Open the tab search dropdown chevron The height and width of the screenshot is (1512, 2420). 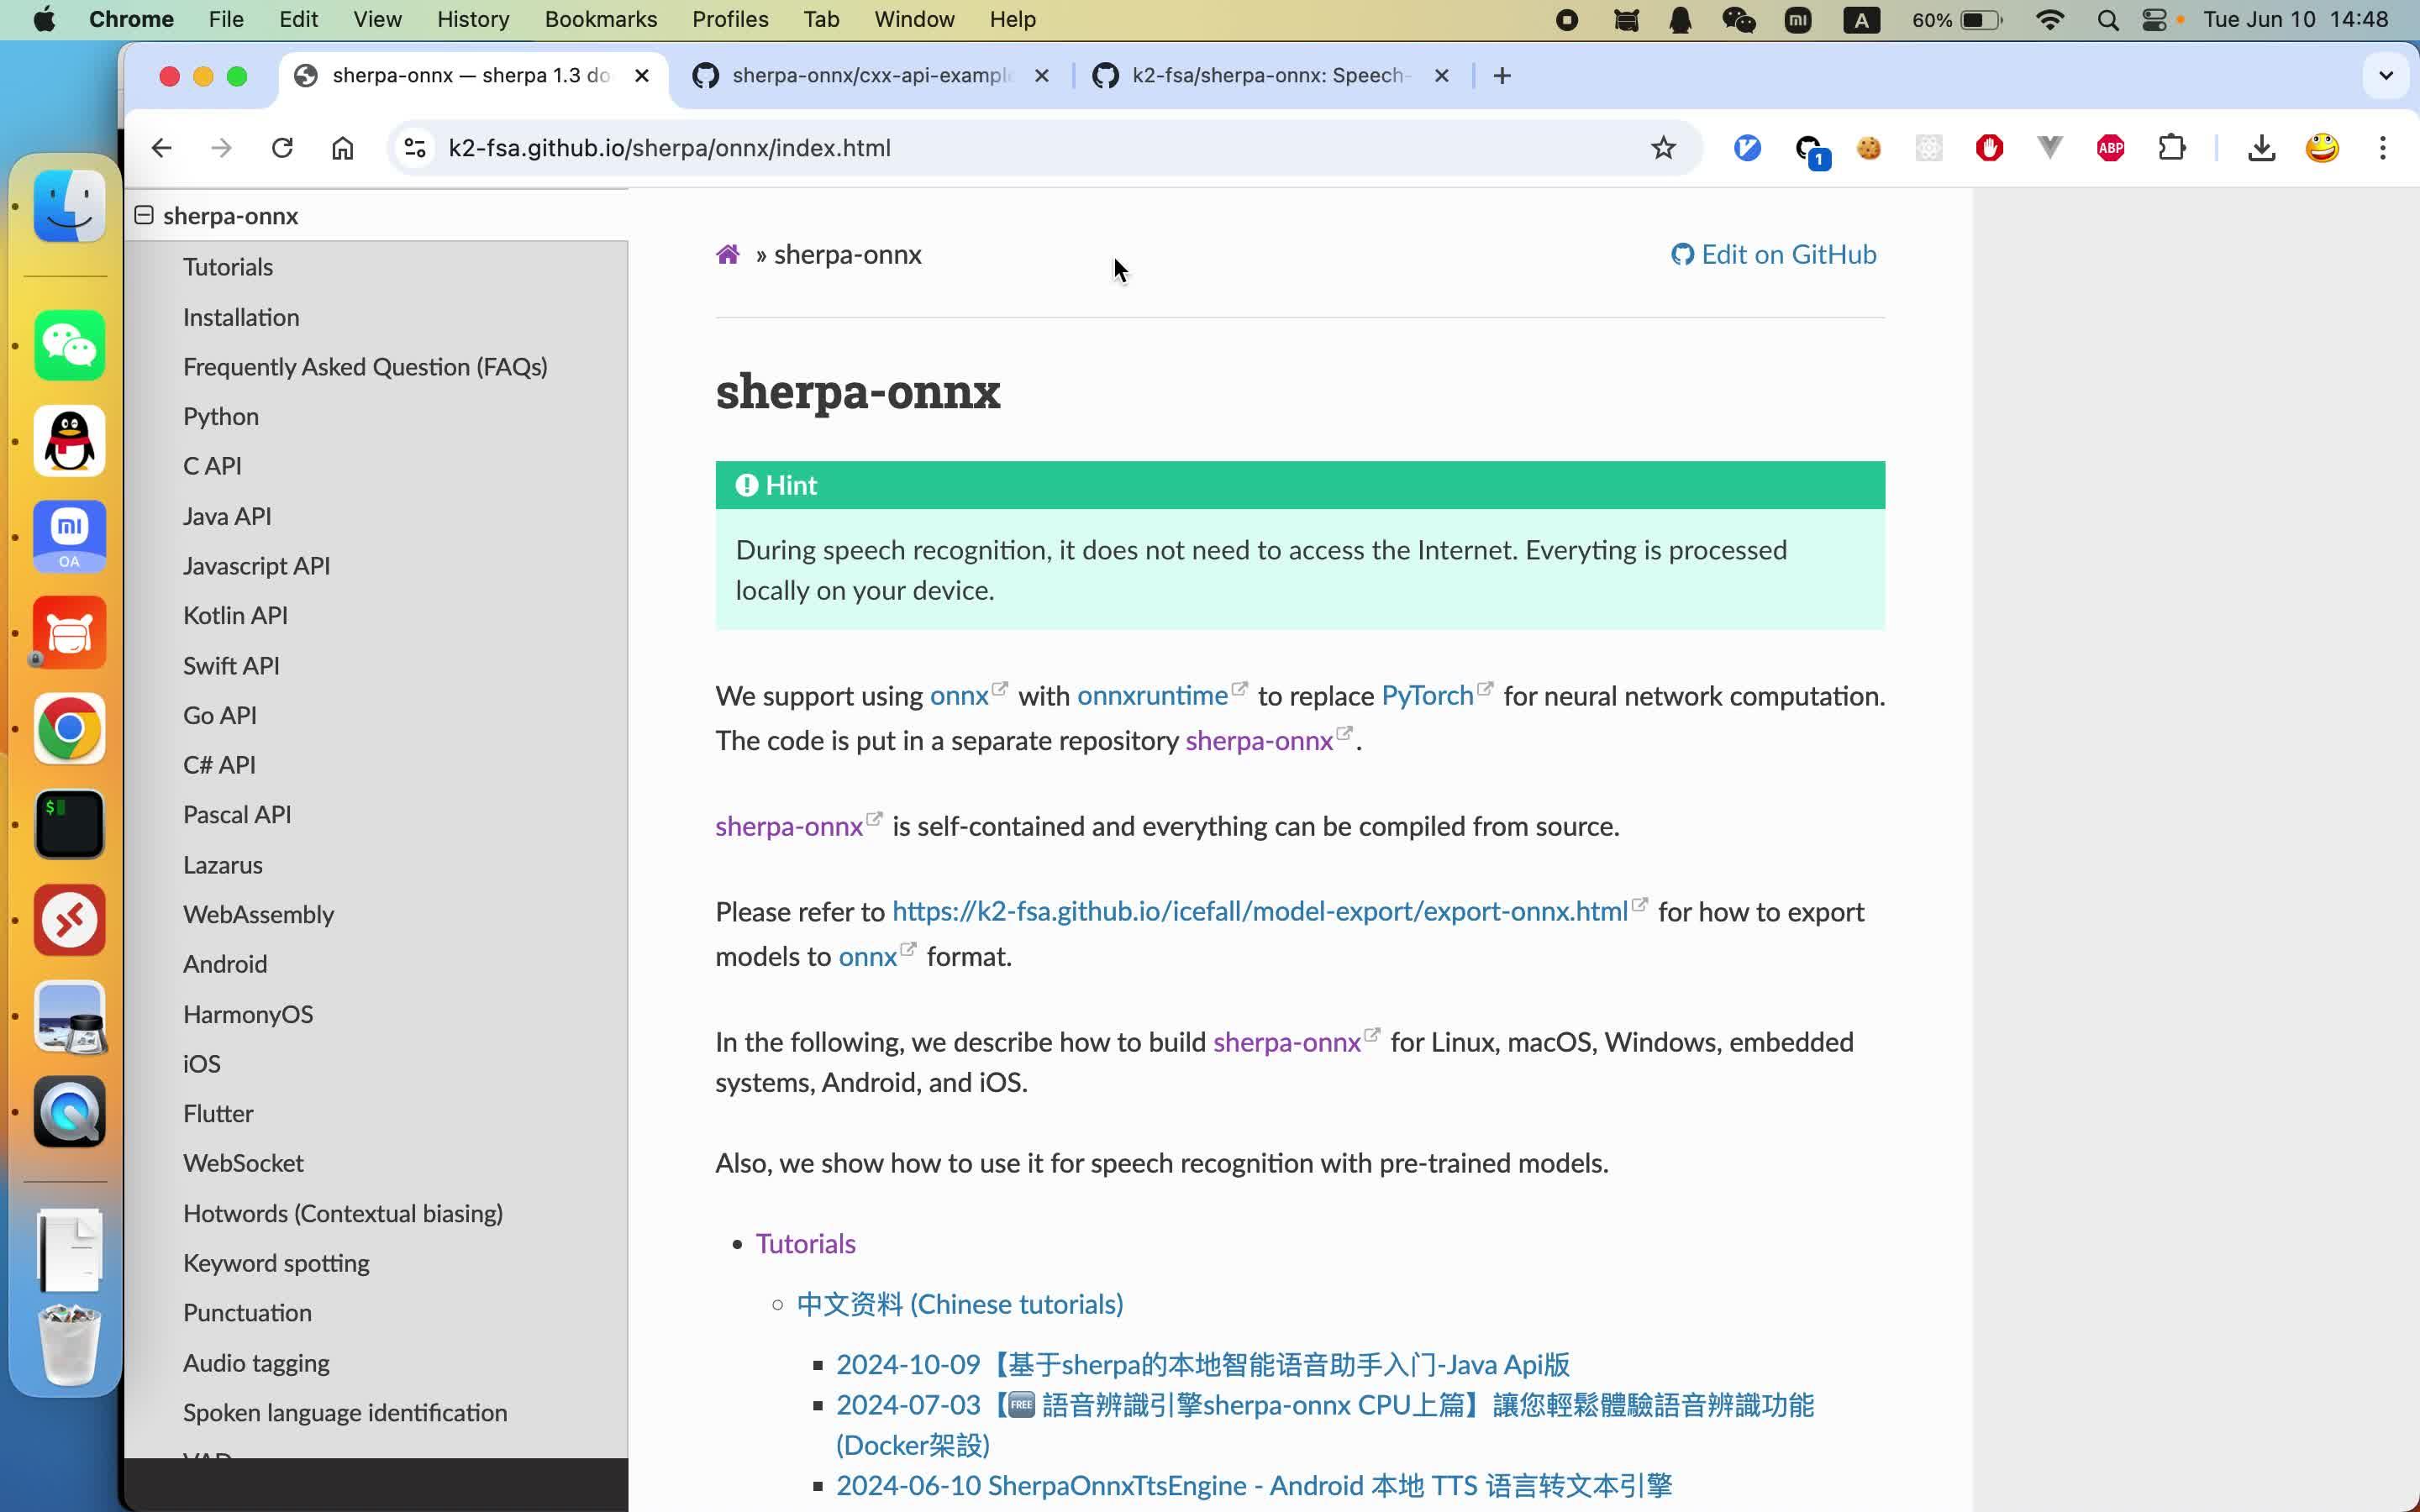(2385, 76)
